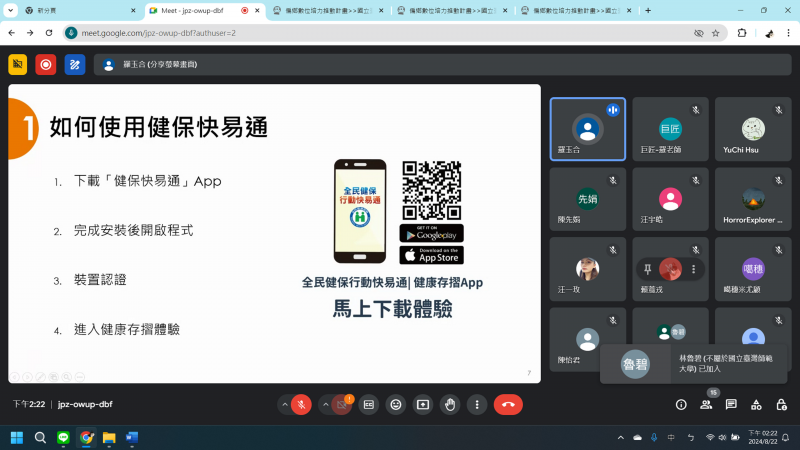
Task: Expand video settings arrow beside camera
Action: coord(325,404)
